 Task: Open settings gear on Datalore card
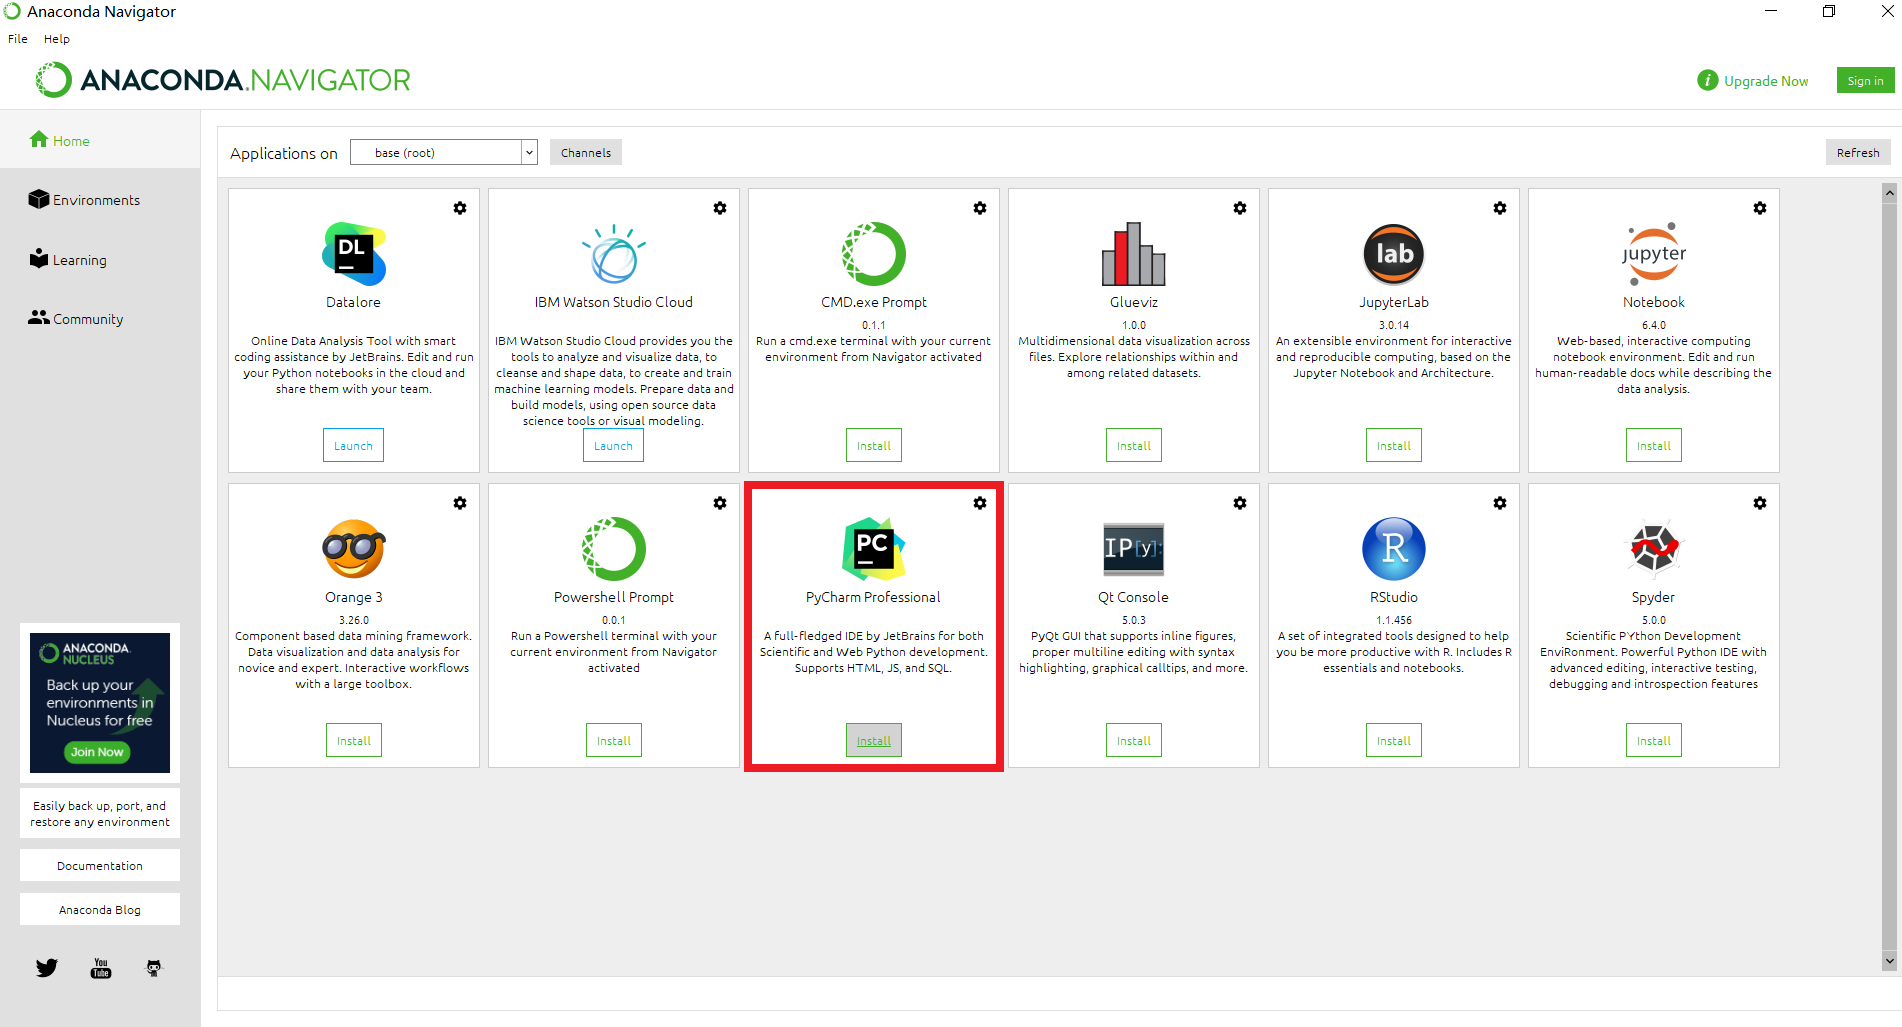click(460, 208)
